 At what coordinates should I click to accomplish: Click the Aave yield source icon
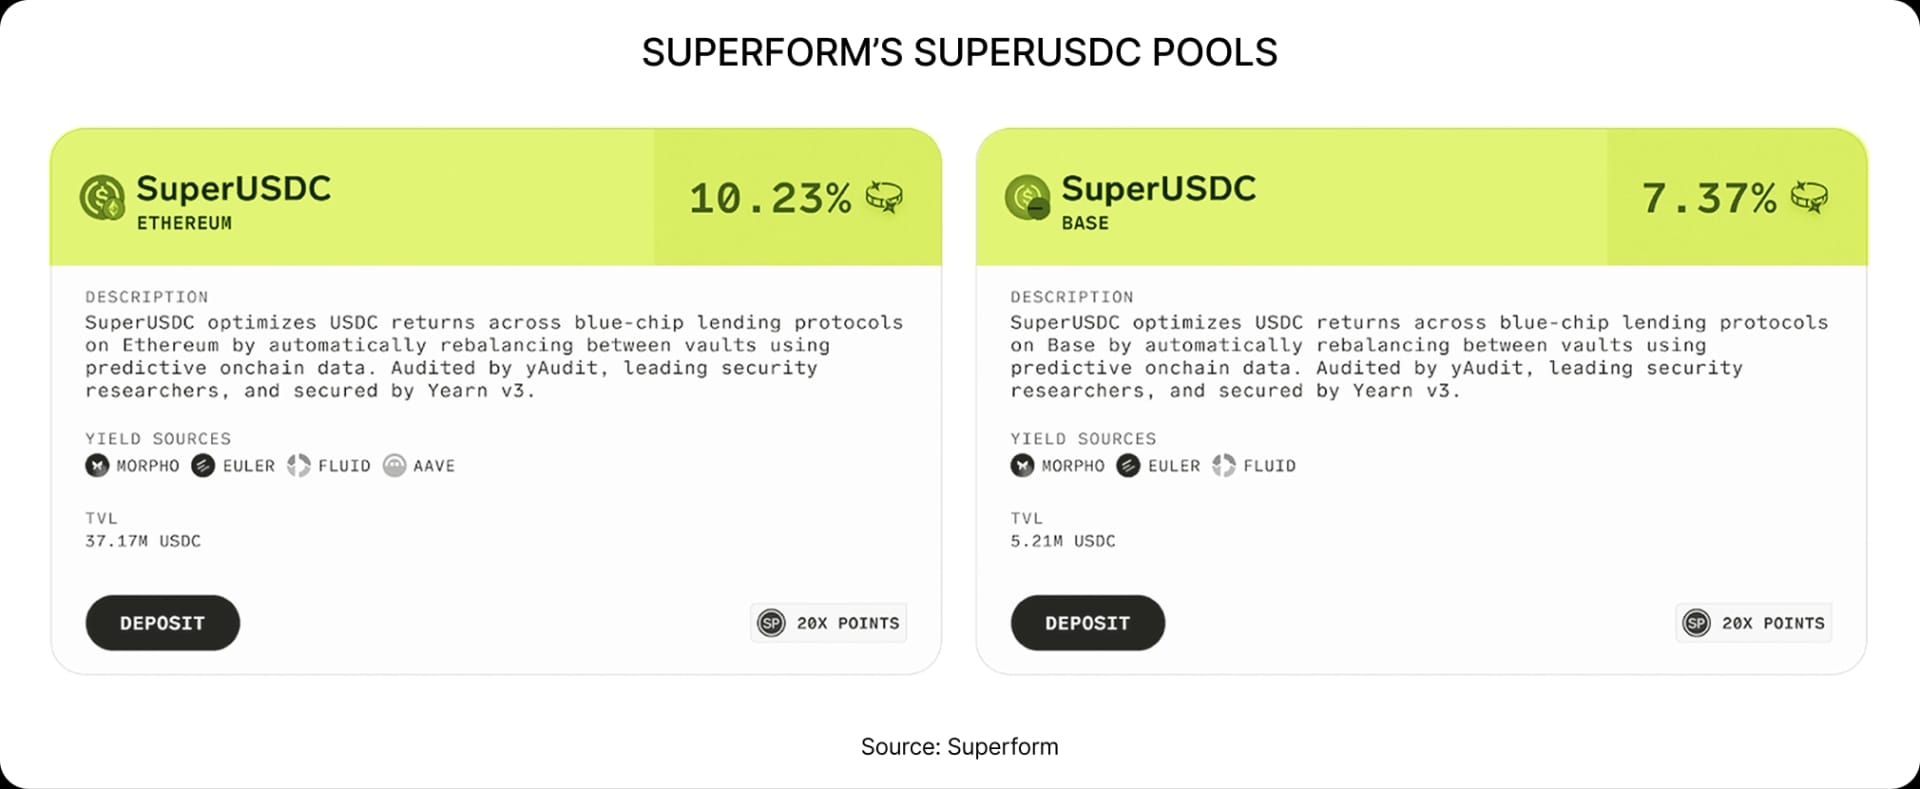(x=393, y=465)
